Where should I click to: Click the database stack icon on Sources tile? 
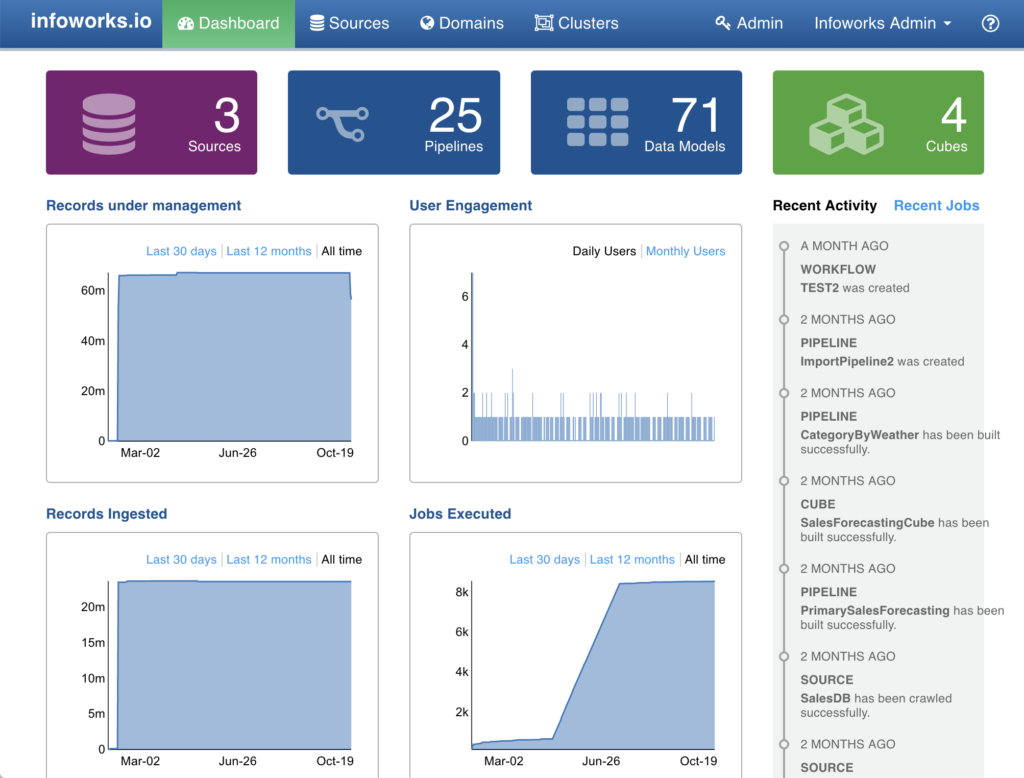click(109, 123)
